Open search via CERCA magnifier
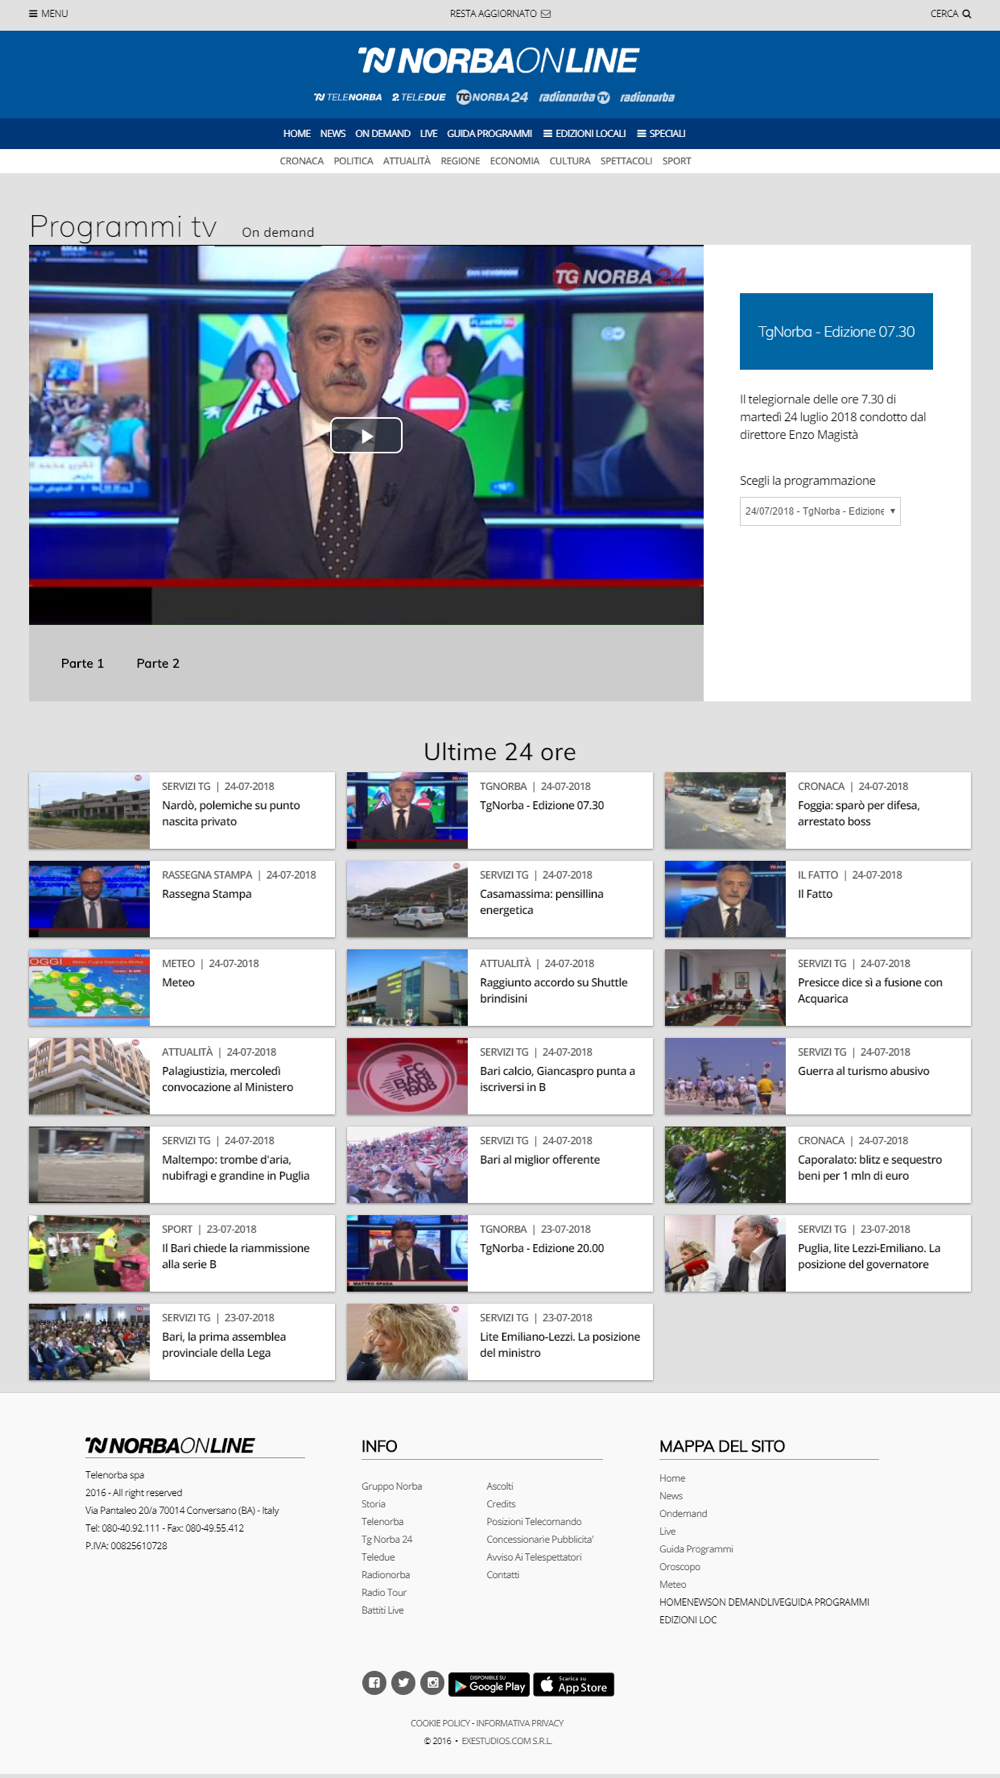Image resolution: width=1000 pixels, height=1778 pixels. point(950,14)
